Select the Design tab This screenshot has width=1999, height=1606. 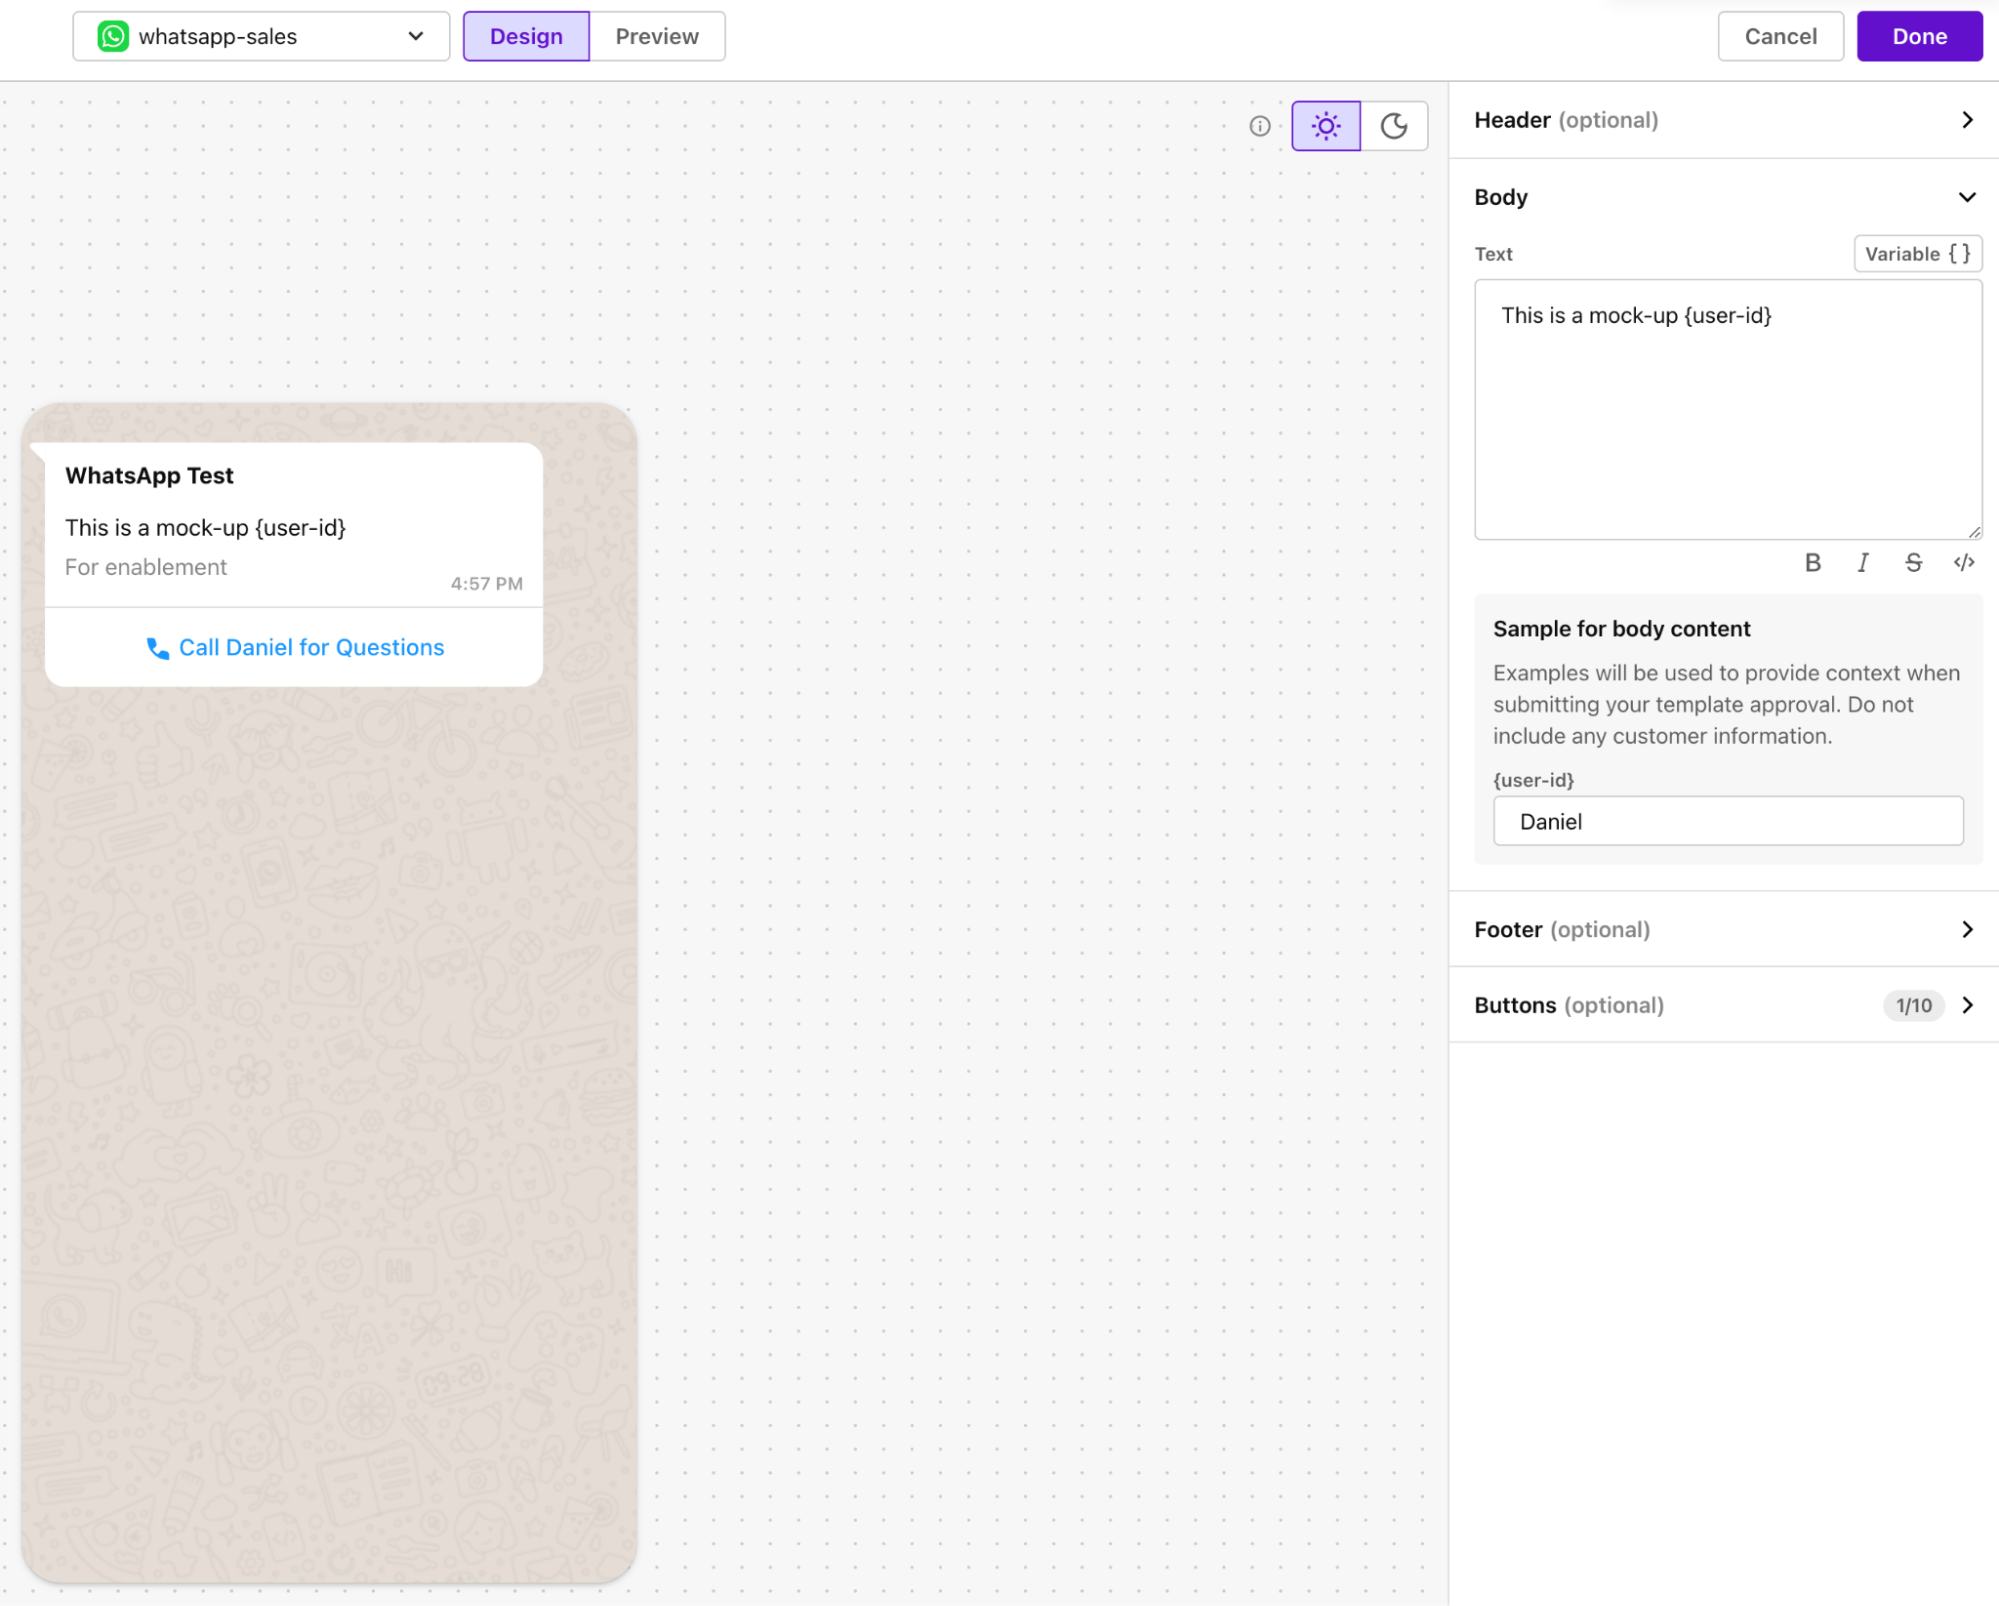(526, 36)
